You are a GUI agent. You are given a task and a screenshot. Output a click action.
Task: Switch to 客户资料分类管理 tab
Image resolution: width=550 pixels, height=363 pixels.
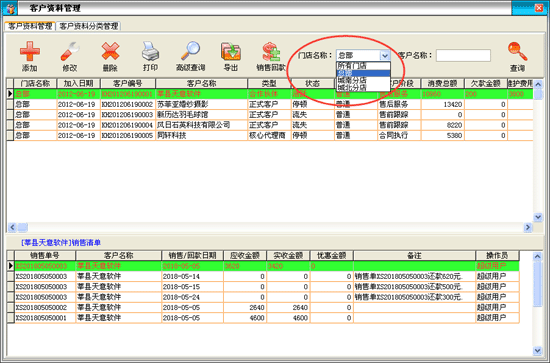pyautogui.click(x=89, y=26)
